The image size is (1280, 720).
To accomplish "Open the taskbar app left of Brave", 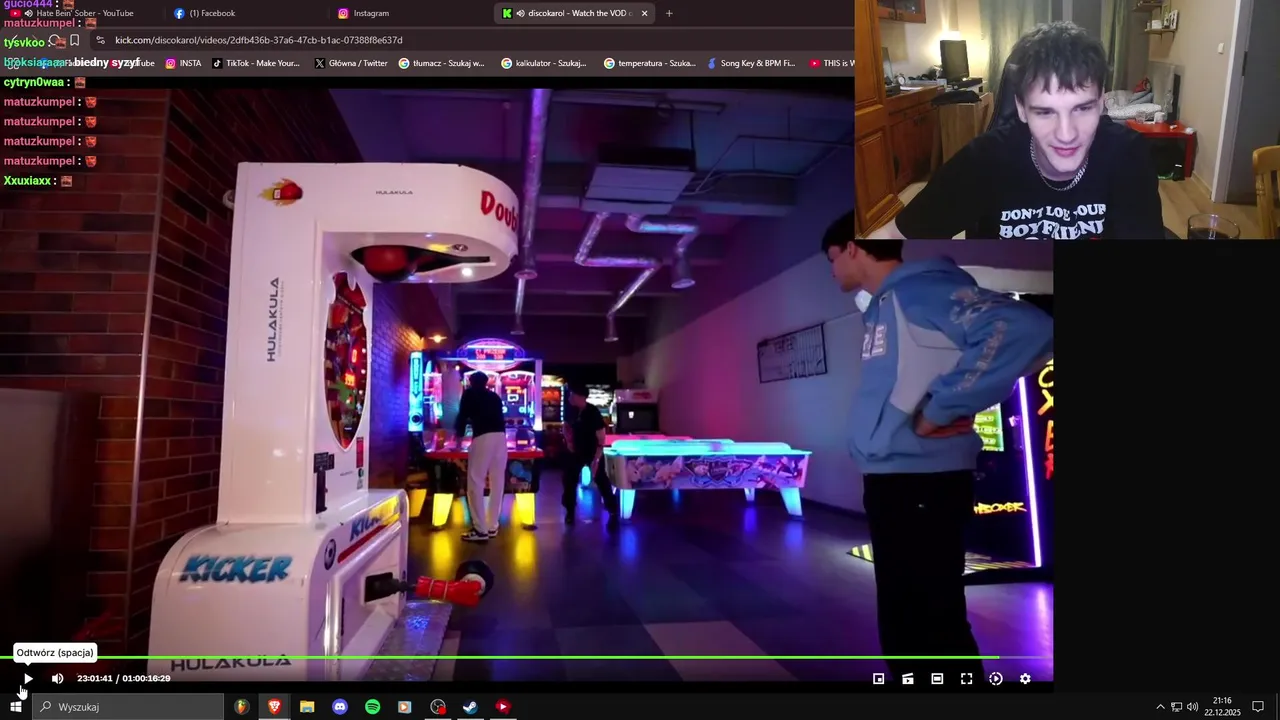I will (241, 707).
